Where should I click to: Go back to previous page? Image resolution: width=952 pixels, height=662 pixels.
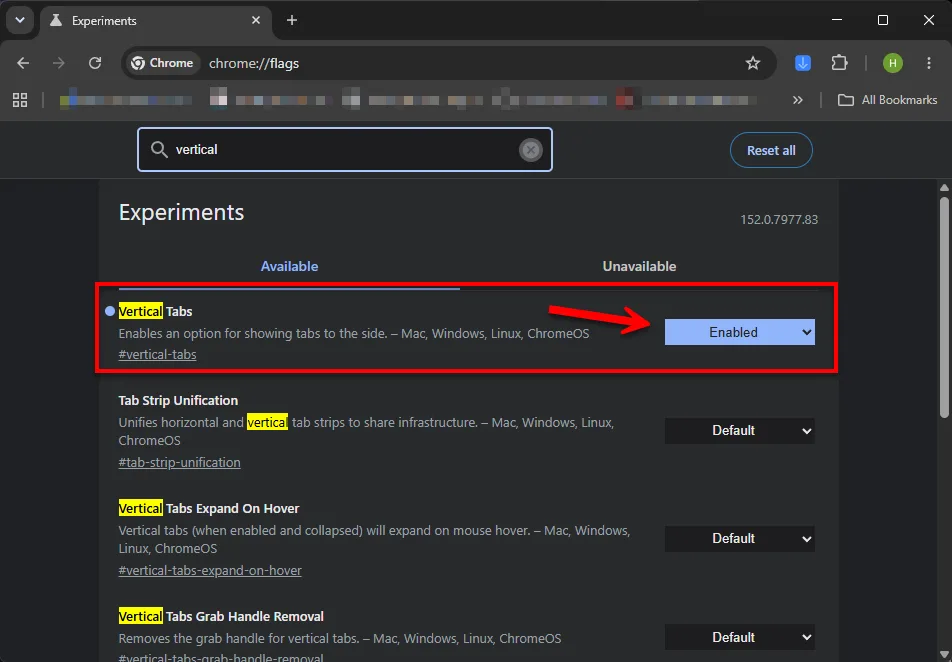pyautogui.click(x=23, y=63)
